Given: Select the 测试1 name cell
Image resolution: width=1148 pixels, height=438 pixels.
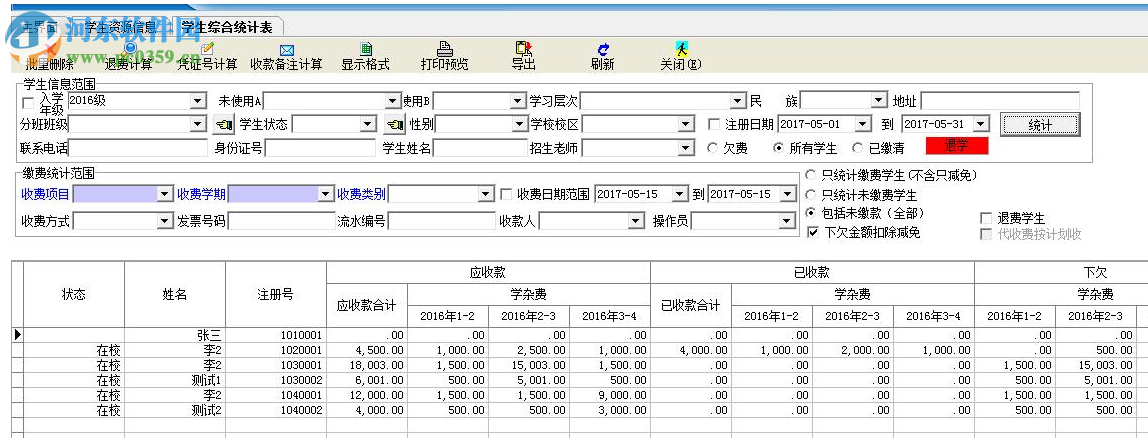Looking at the screenshot, I should 175,380.
